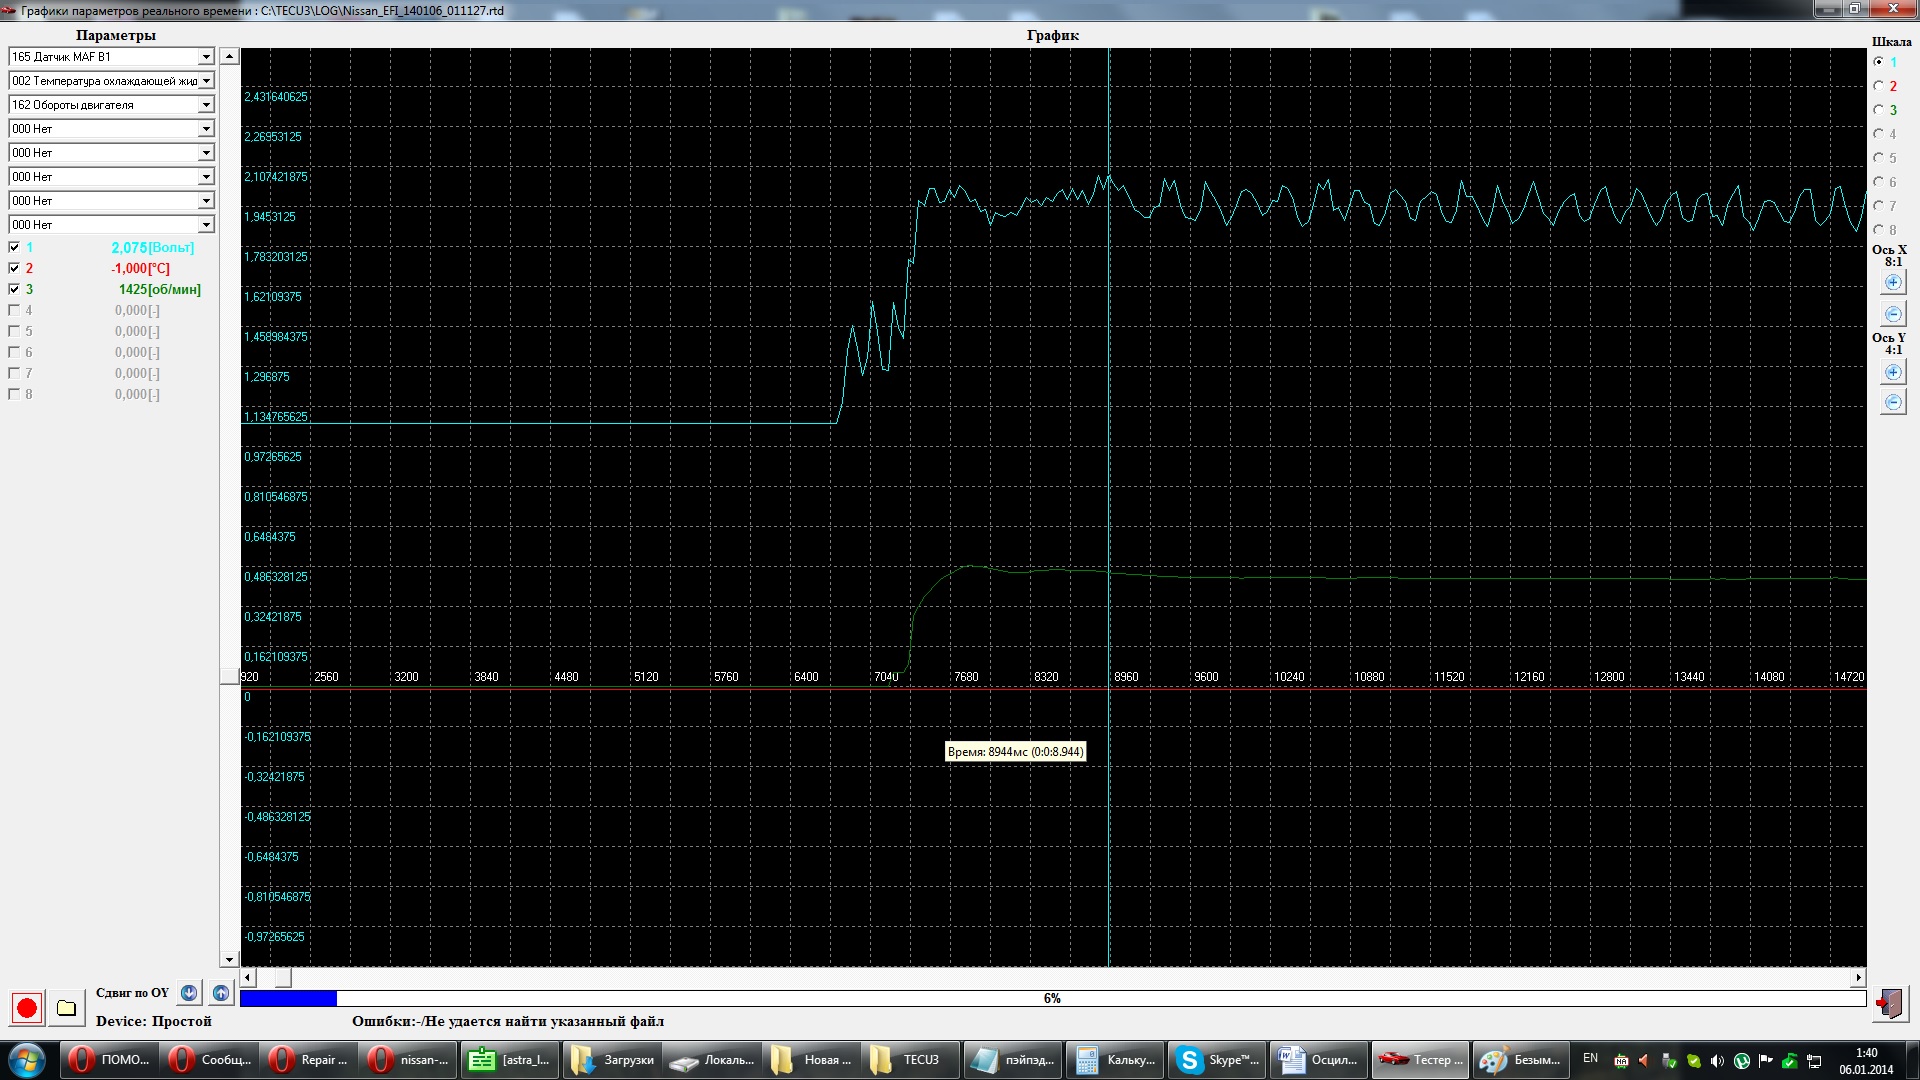The image size is (1920, 1080).
Task: Open the eighth parameter '000 Нет' dropdown
Action: [x=206, y=225]
